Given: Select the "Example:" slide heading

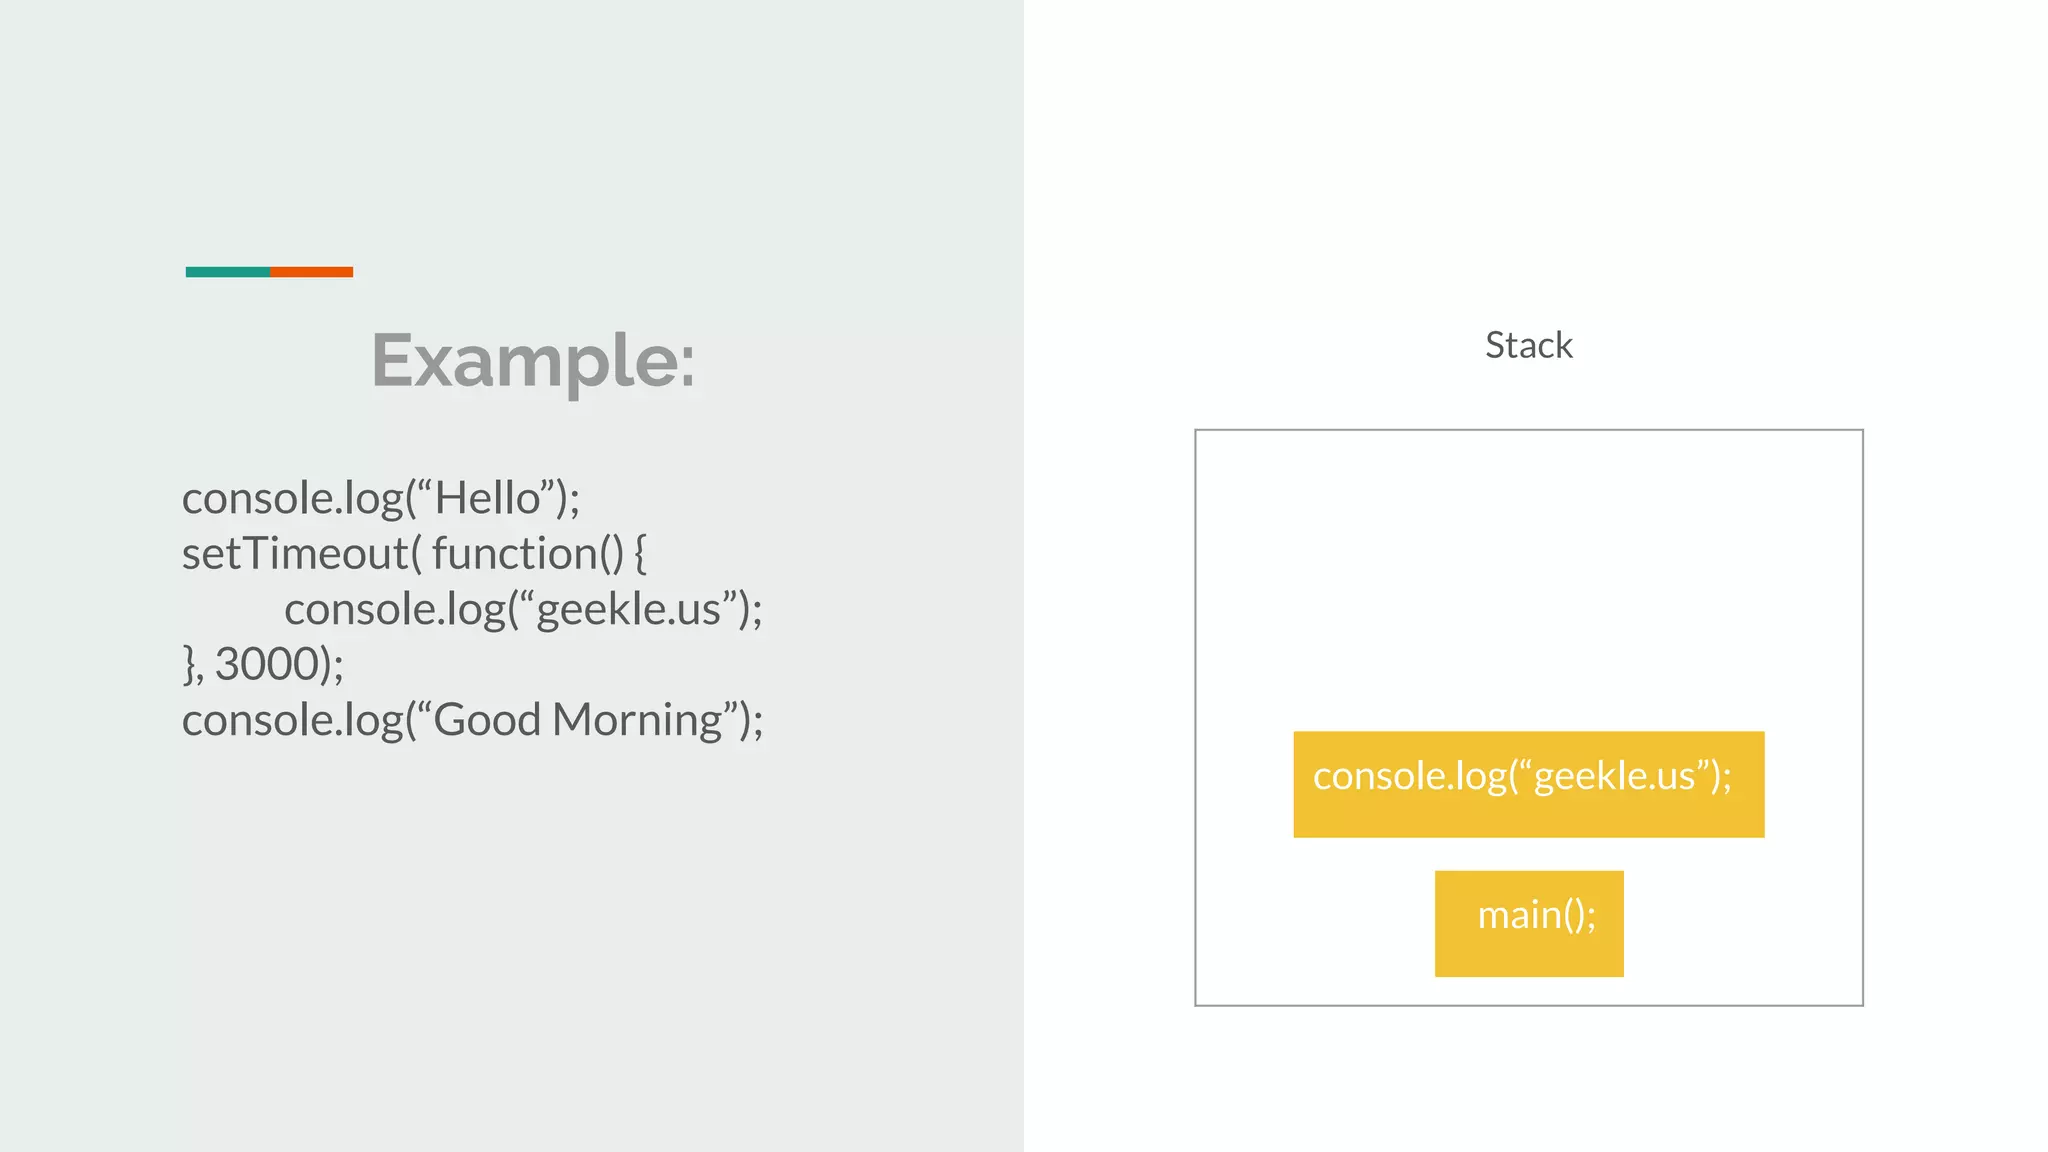Looking at the screenshot, I should point(532,360).
